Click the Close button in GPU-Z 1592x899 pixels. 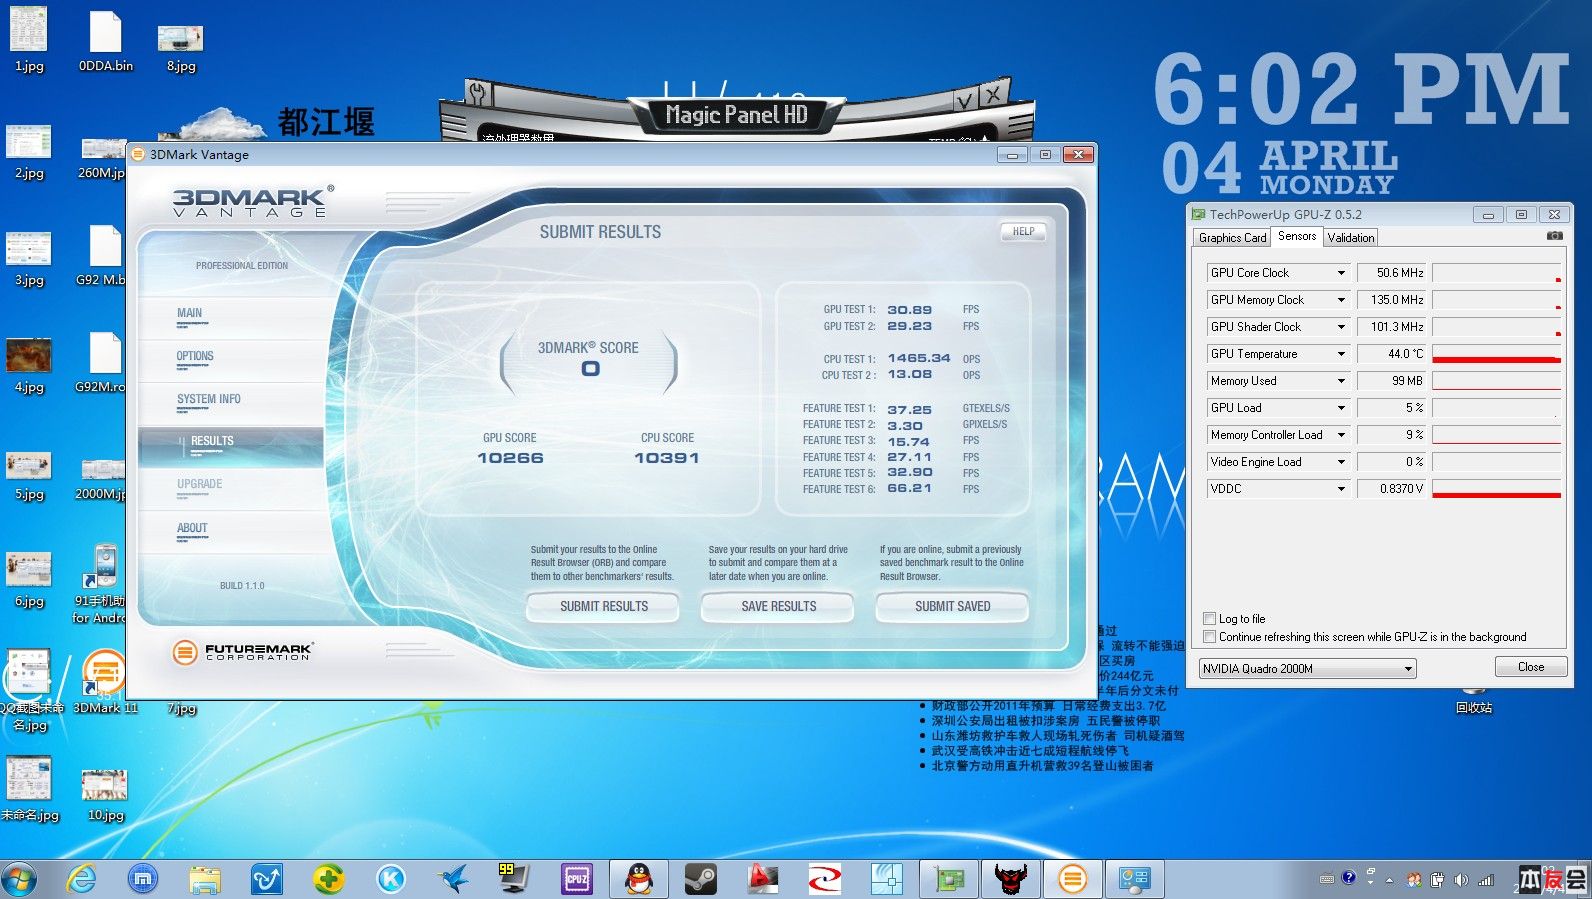coord(1530,667)
